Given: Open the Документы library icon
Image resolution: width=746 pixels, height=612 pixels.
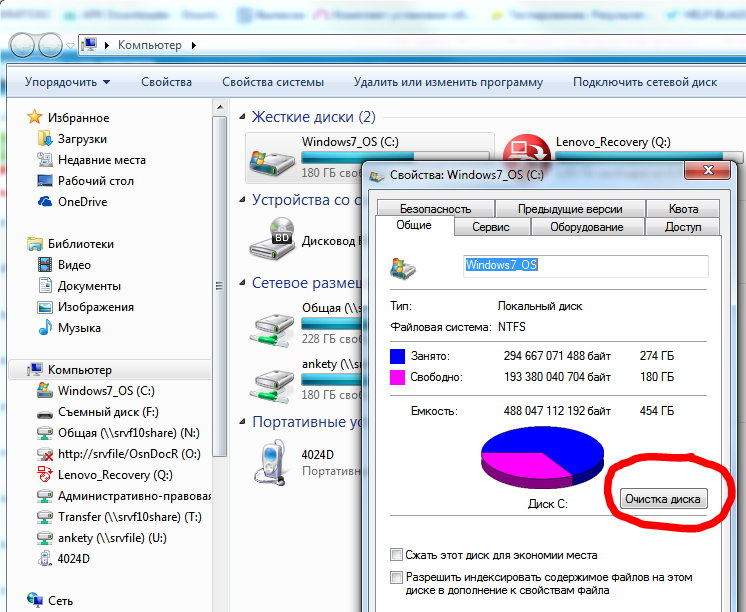Looking at the screenshot, I should (x=45, y=286).
